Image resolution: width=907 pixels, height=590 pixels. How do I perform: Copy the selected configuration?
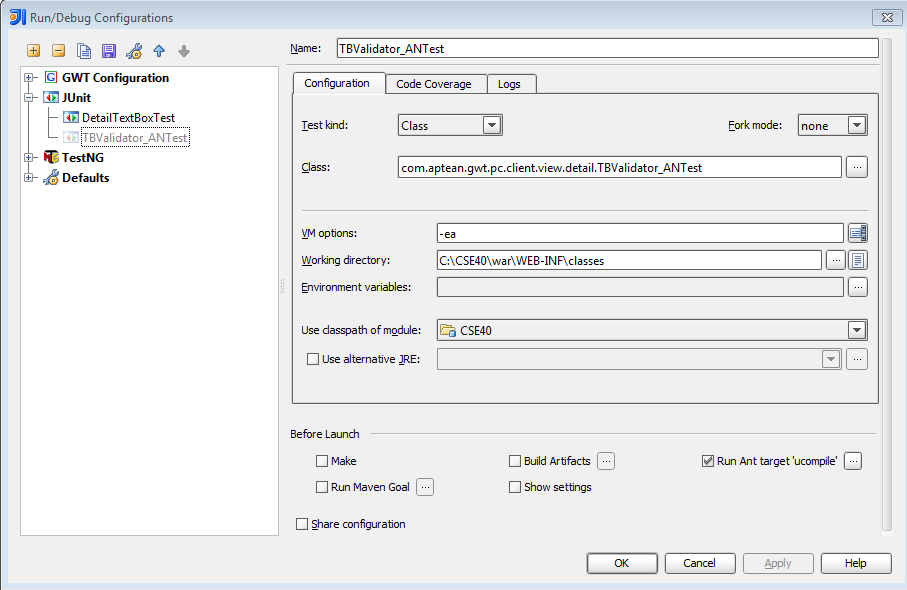tap(84, 51)
